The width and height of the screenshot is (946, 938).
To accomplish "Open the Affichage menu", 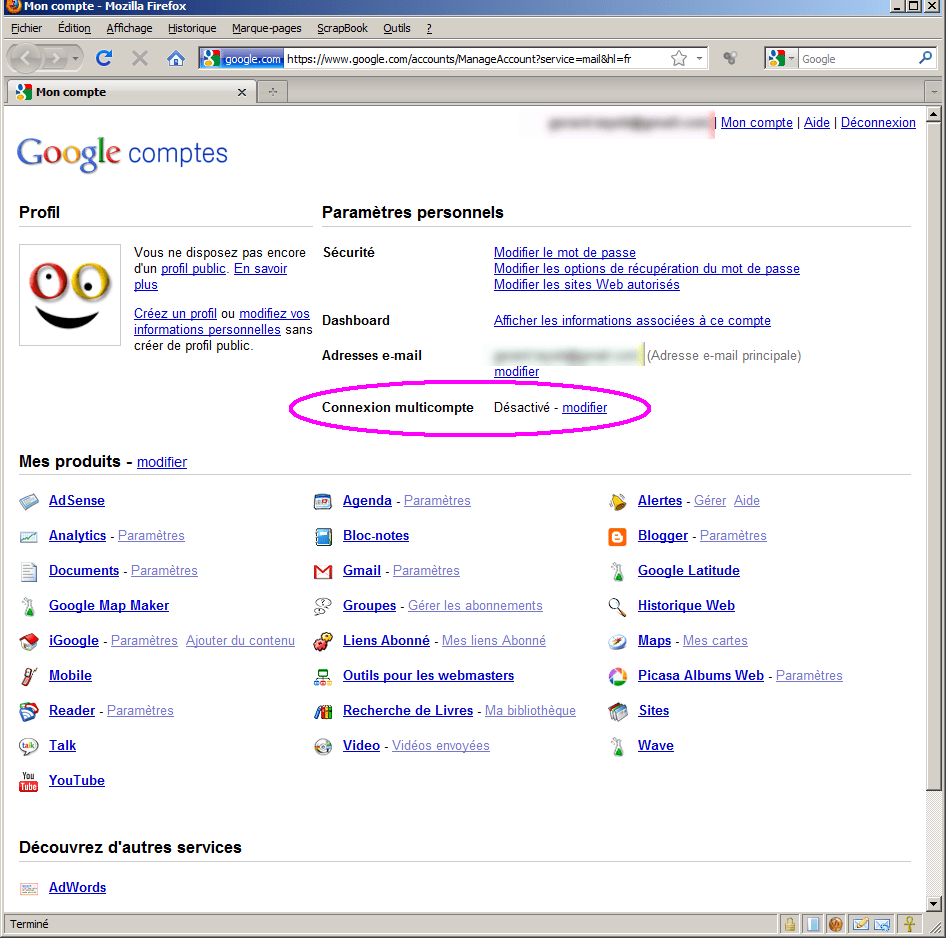I will click(x=129, y=28).
